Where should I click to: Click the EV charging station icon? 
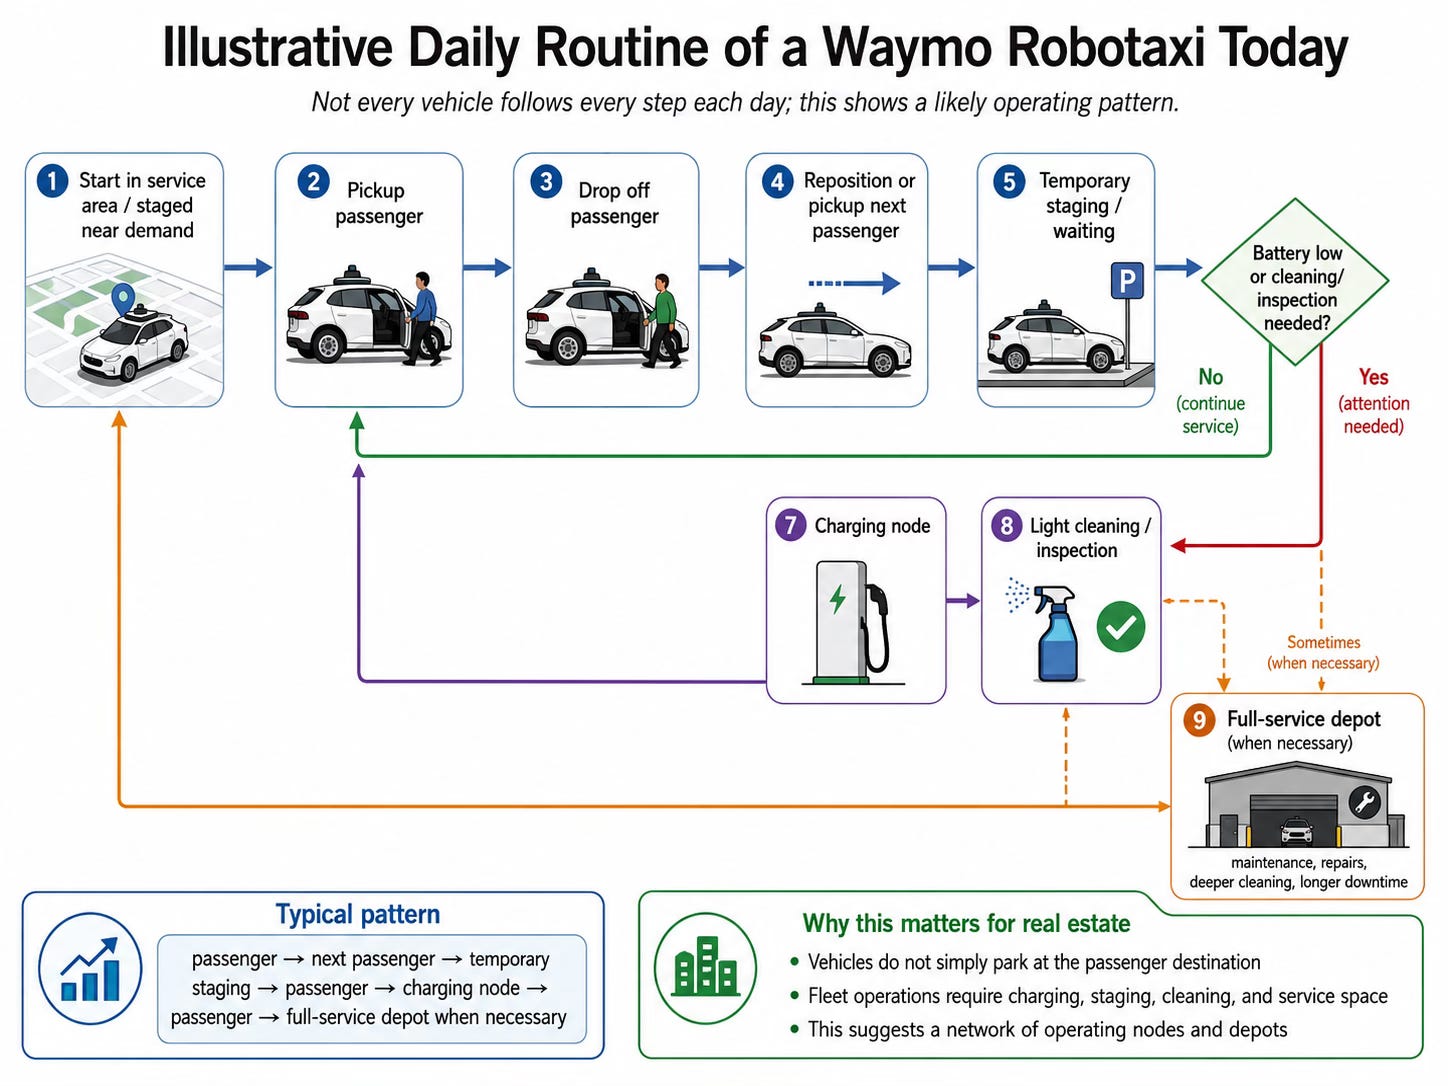click(853, 621)
